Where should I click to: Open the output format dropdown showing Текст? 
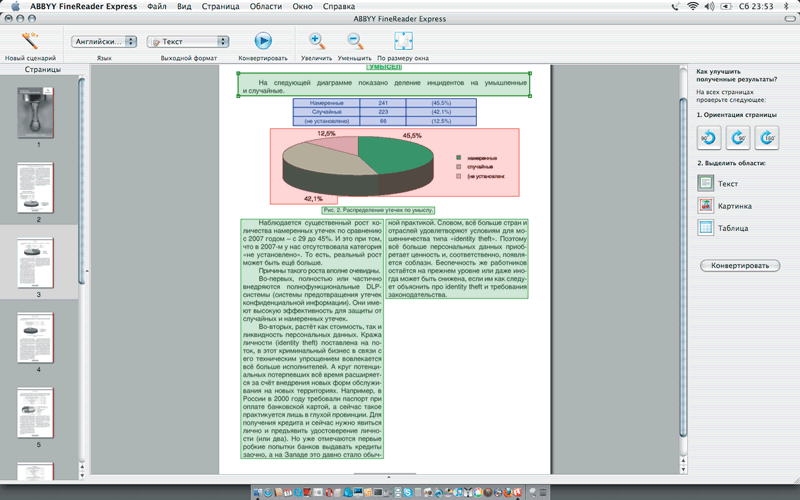(x=188, y=42)
